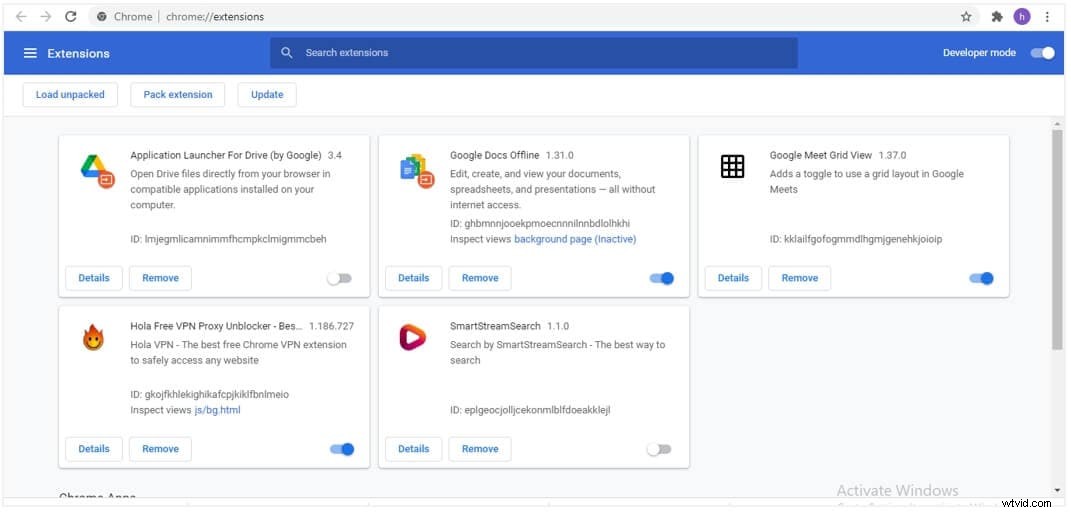Click the Google Docs Offline icon
The height and width of the screenshot is (513, 1071).
coord(417,171)
